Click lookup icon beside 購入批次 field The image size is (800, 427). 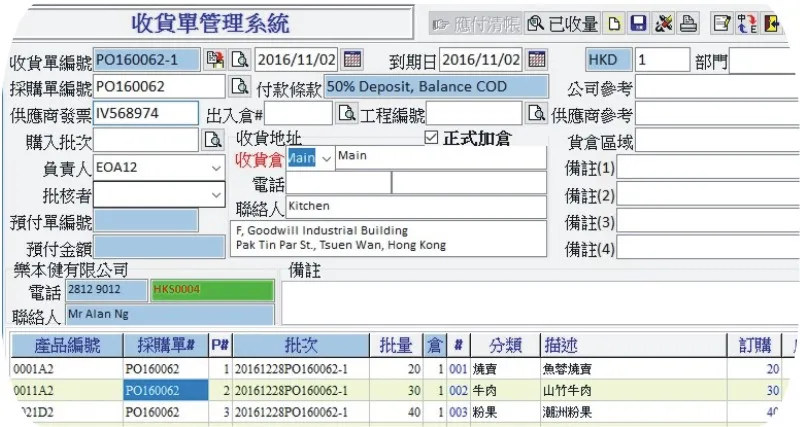pos(213,140)
